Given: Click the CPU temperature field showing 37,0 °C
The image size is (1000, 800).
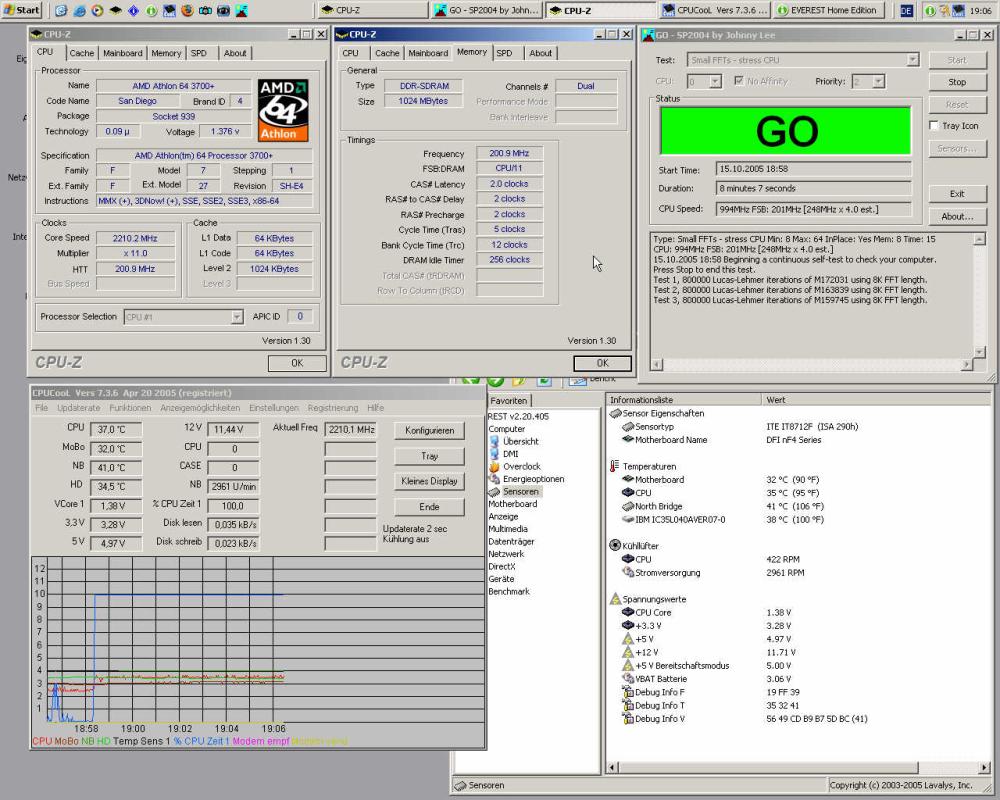Looking at the screenshot, I should click(x=116, y=430).
